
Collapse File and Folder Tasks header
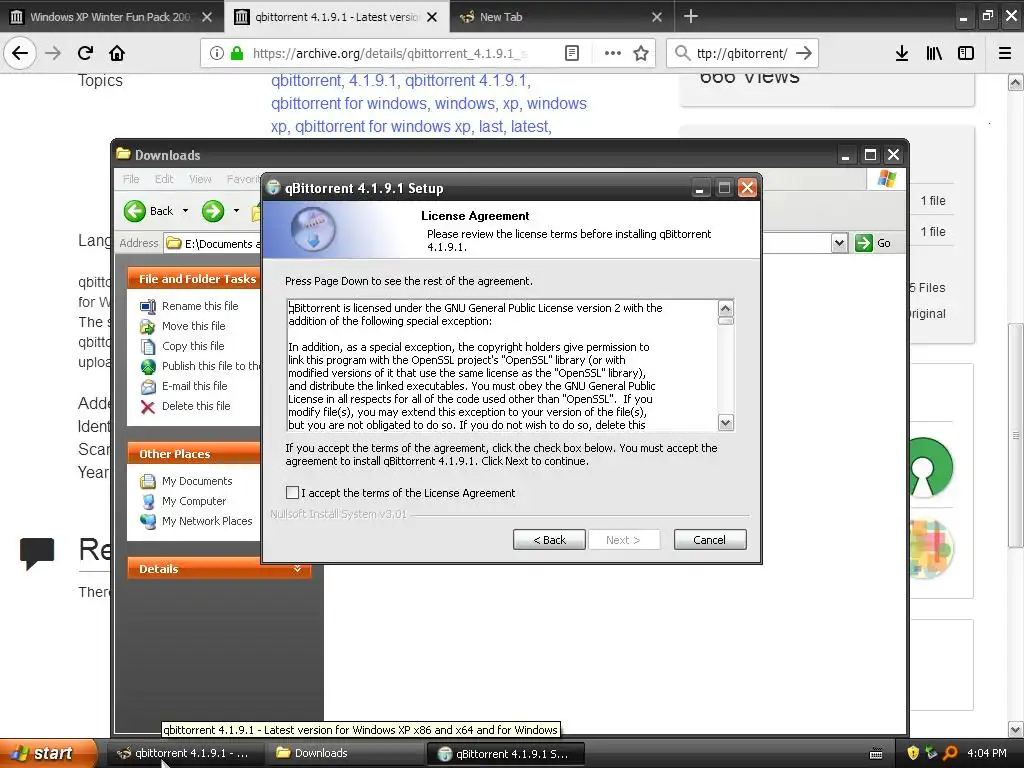coord(195,279)
